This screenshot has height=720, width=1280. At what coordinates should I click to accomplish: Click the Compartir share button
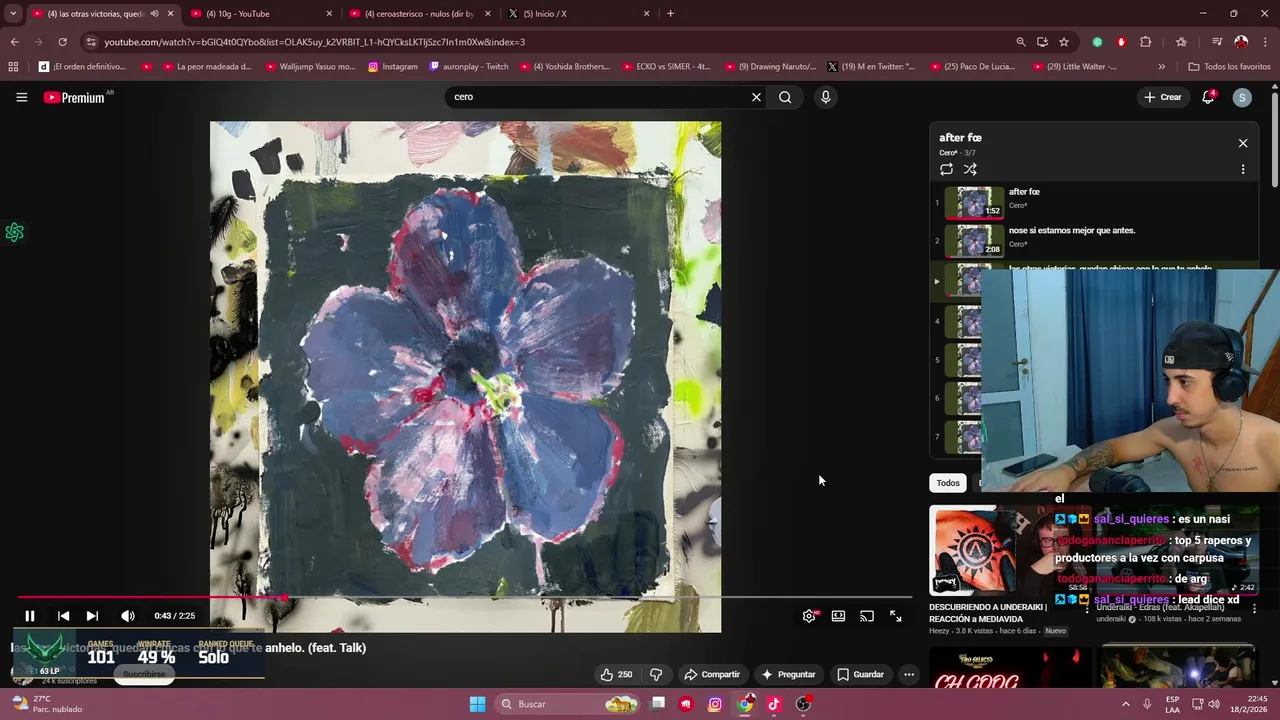712,674
